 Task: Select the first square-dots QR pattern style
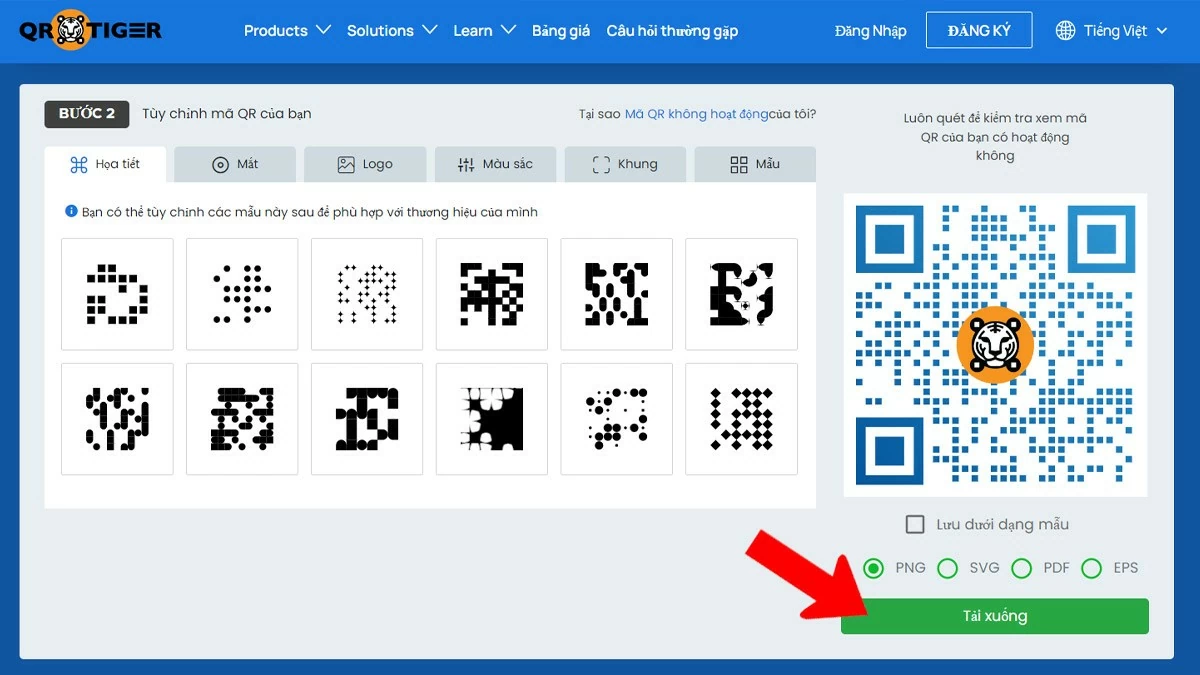coord(117,293)
